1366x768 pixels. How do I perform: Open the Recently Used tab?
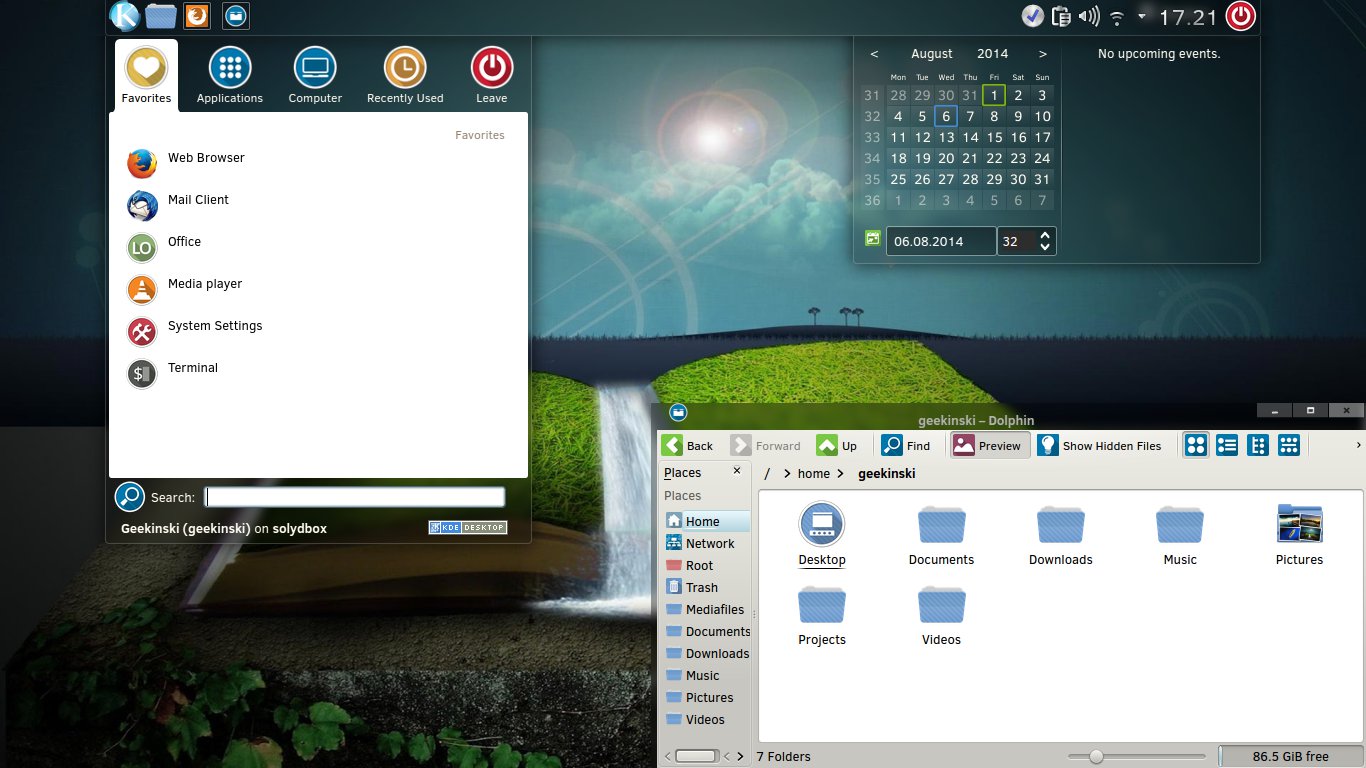point(405,77)
